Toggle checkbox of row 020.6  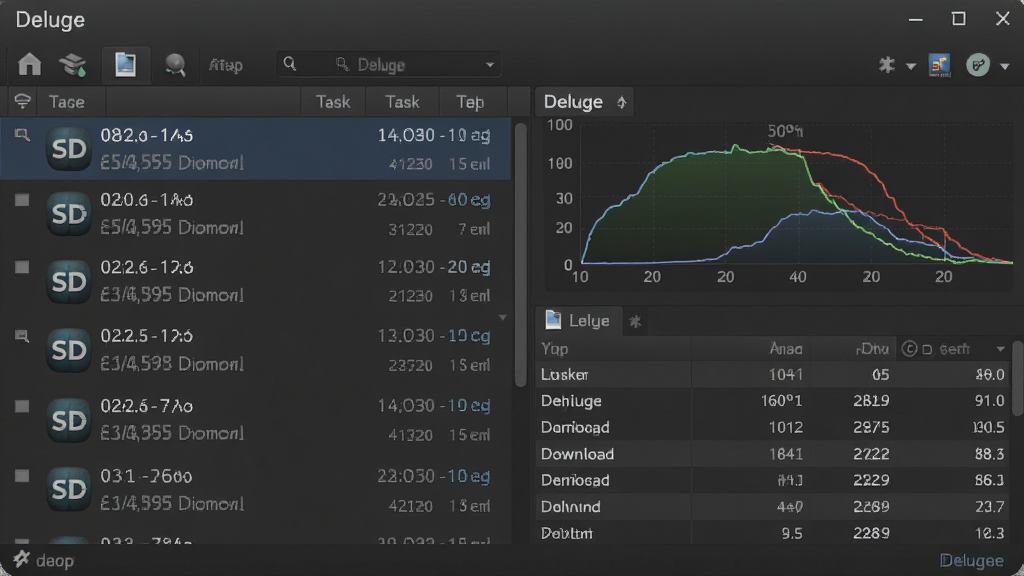(x=22, y=200)
